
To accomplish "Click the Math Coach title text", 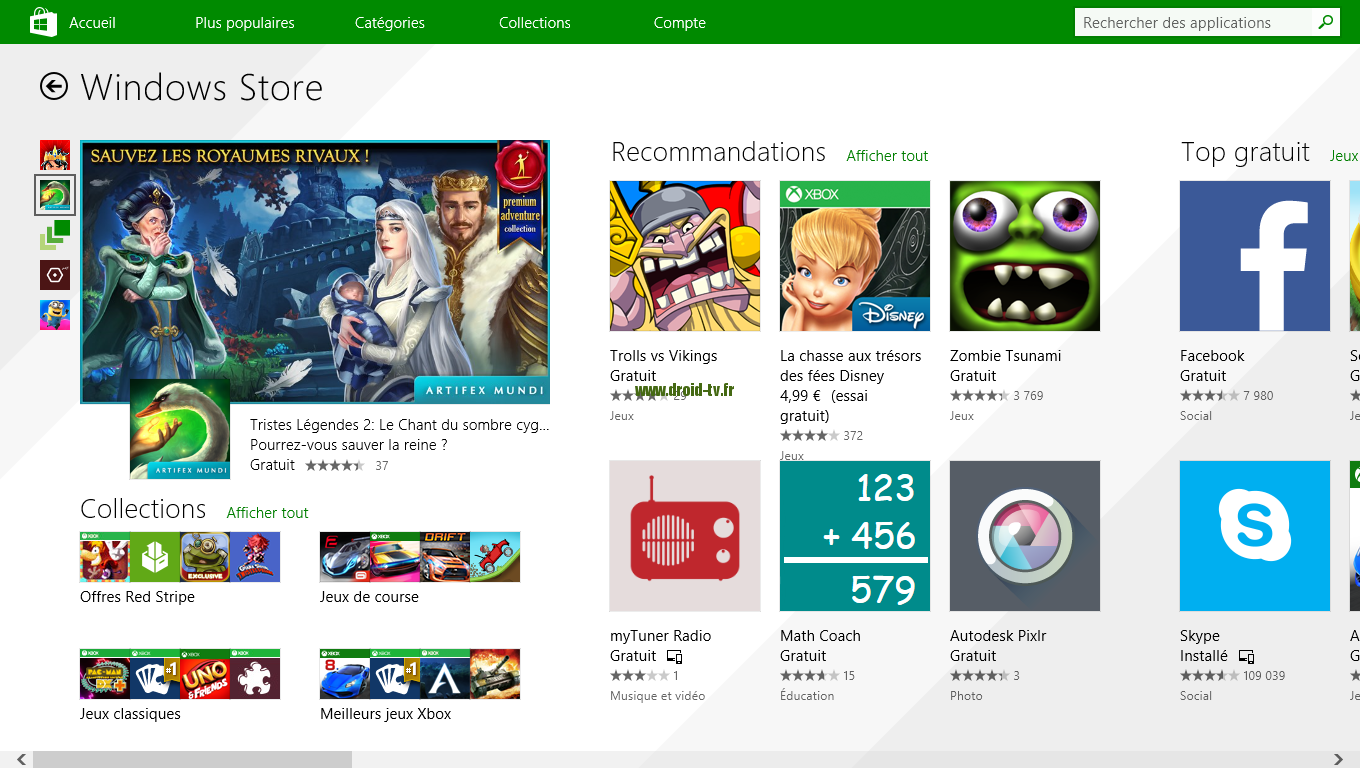I will point(820,636).
